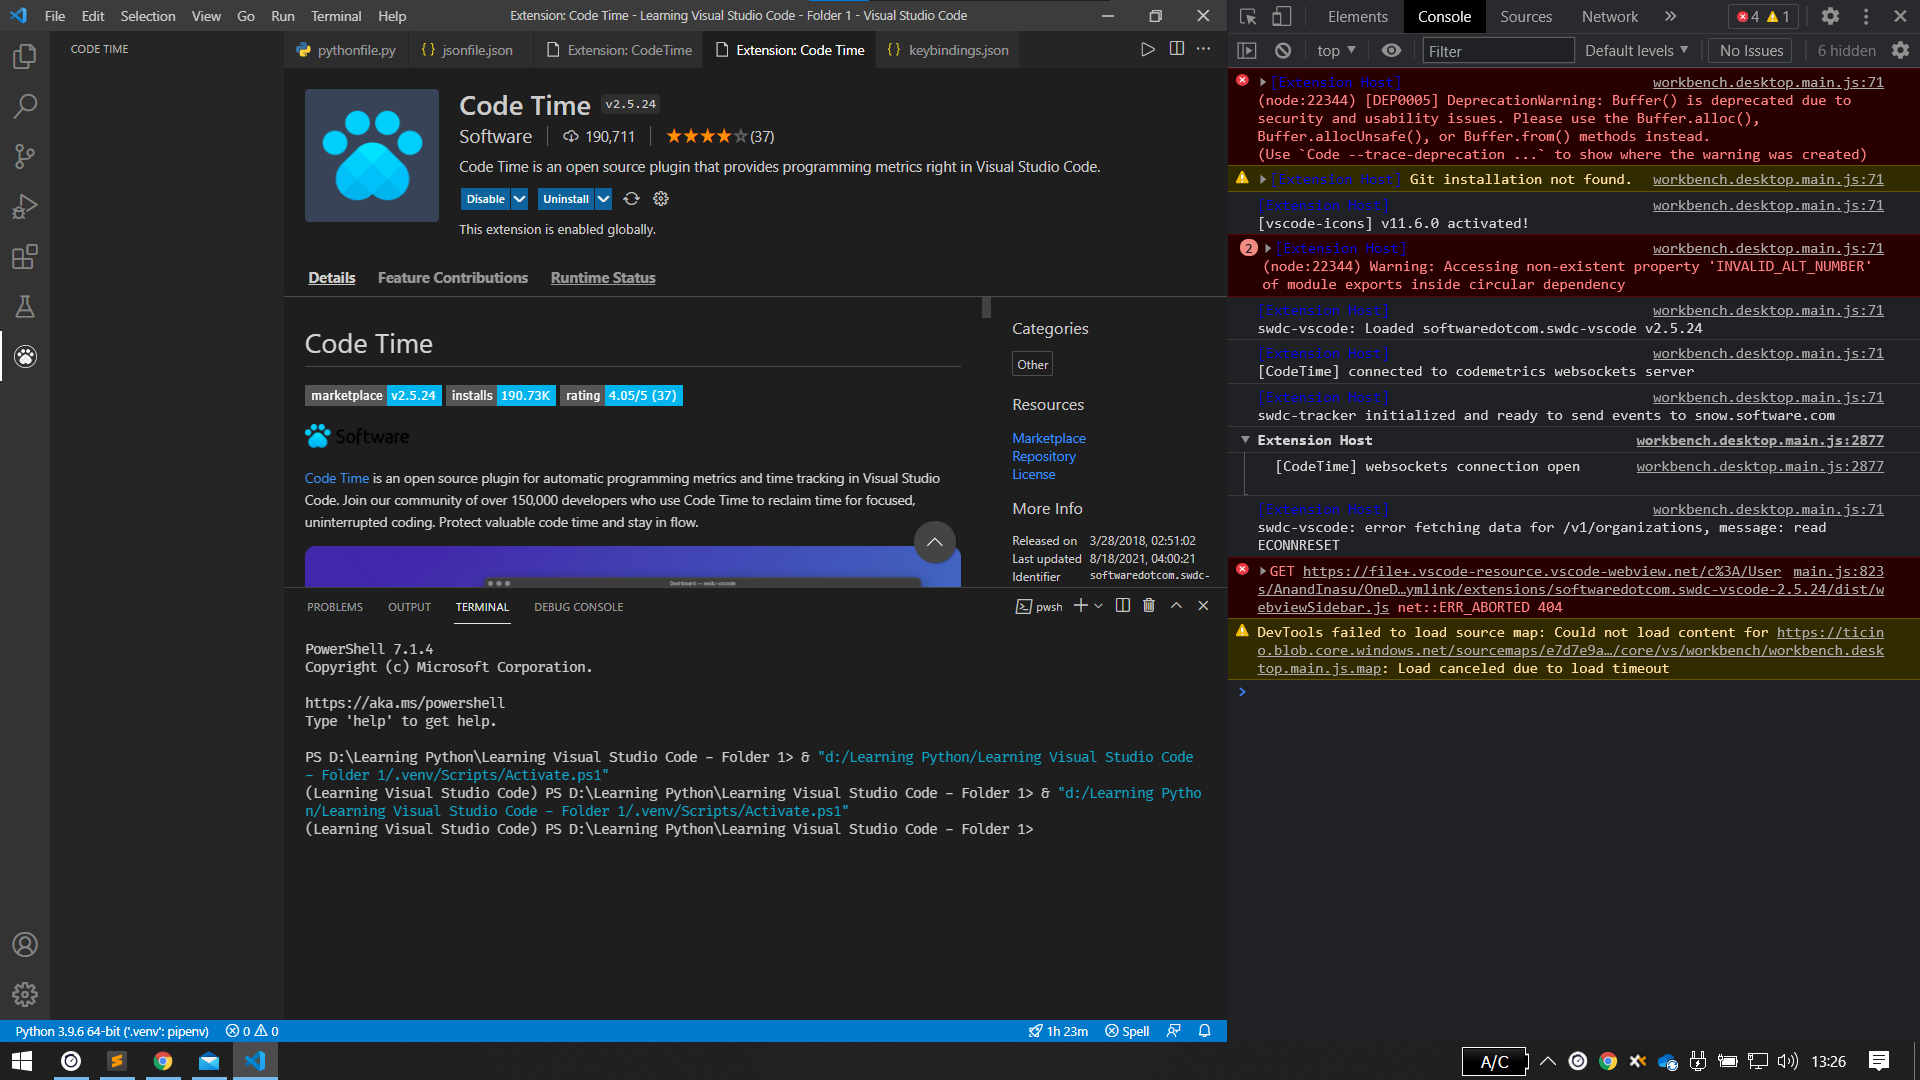The image size is (1920, 1080).
Task: Select the inspect element tool in DevTools
Action: (x=1246, y=16)
